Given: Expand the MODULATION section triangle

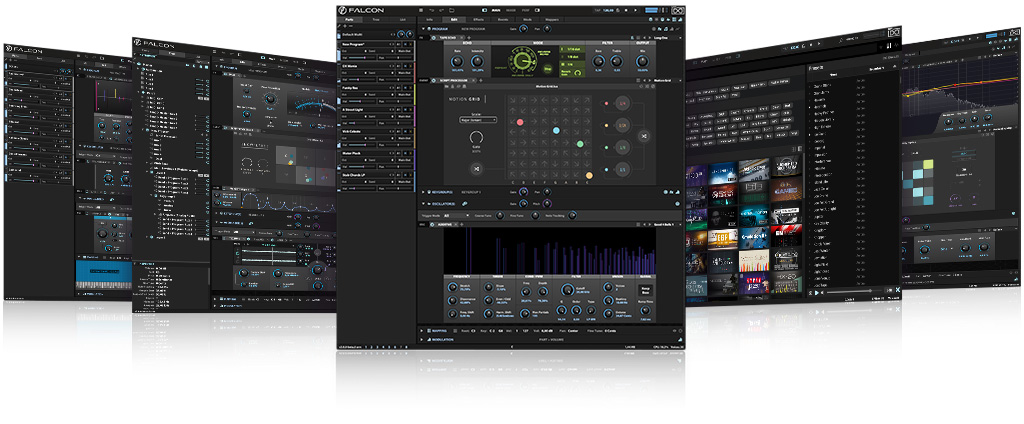Looking at the screenshot, I should pos(421,340).
